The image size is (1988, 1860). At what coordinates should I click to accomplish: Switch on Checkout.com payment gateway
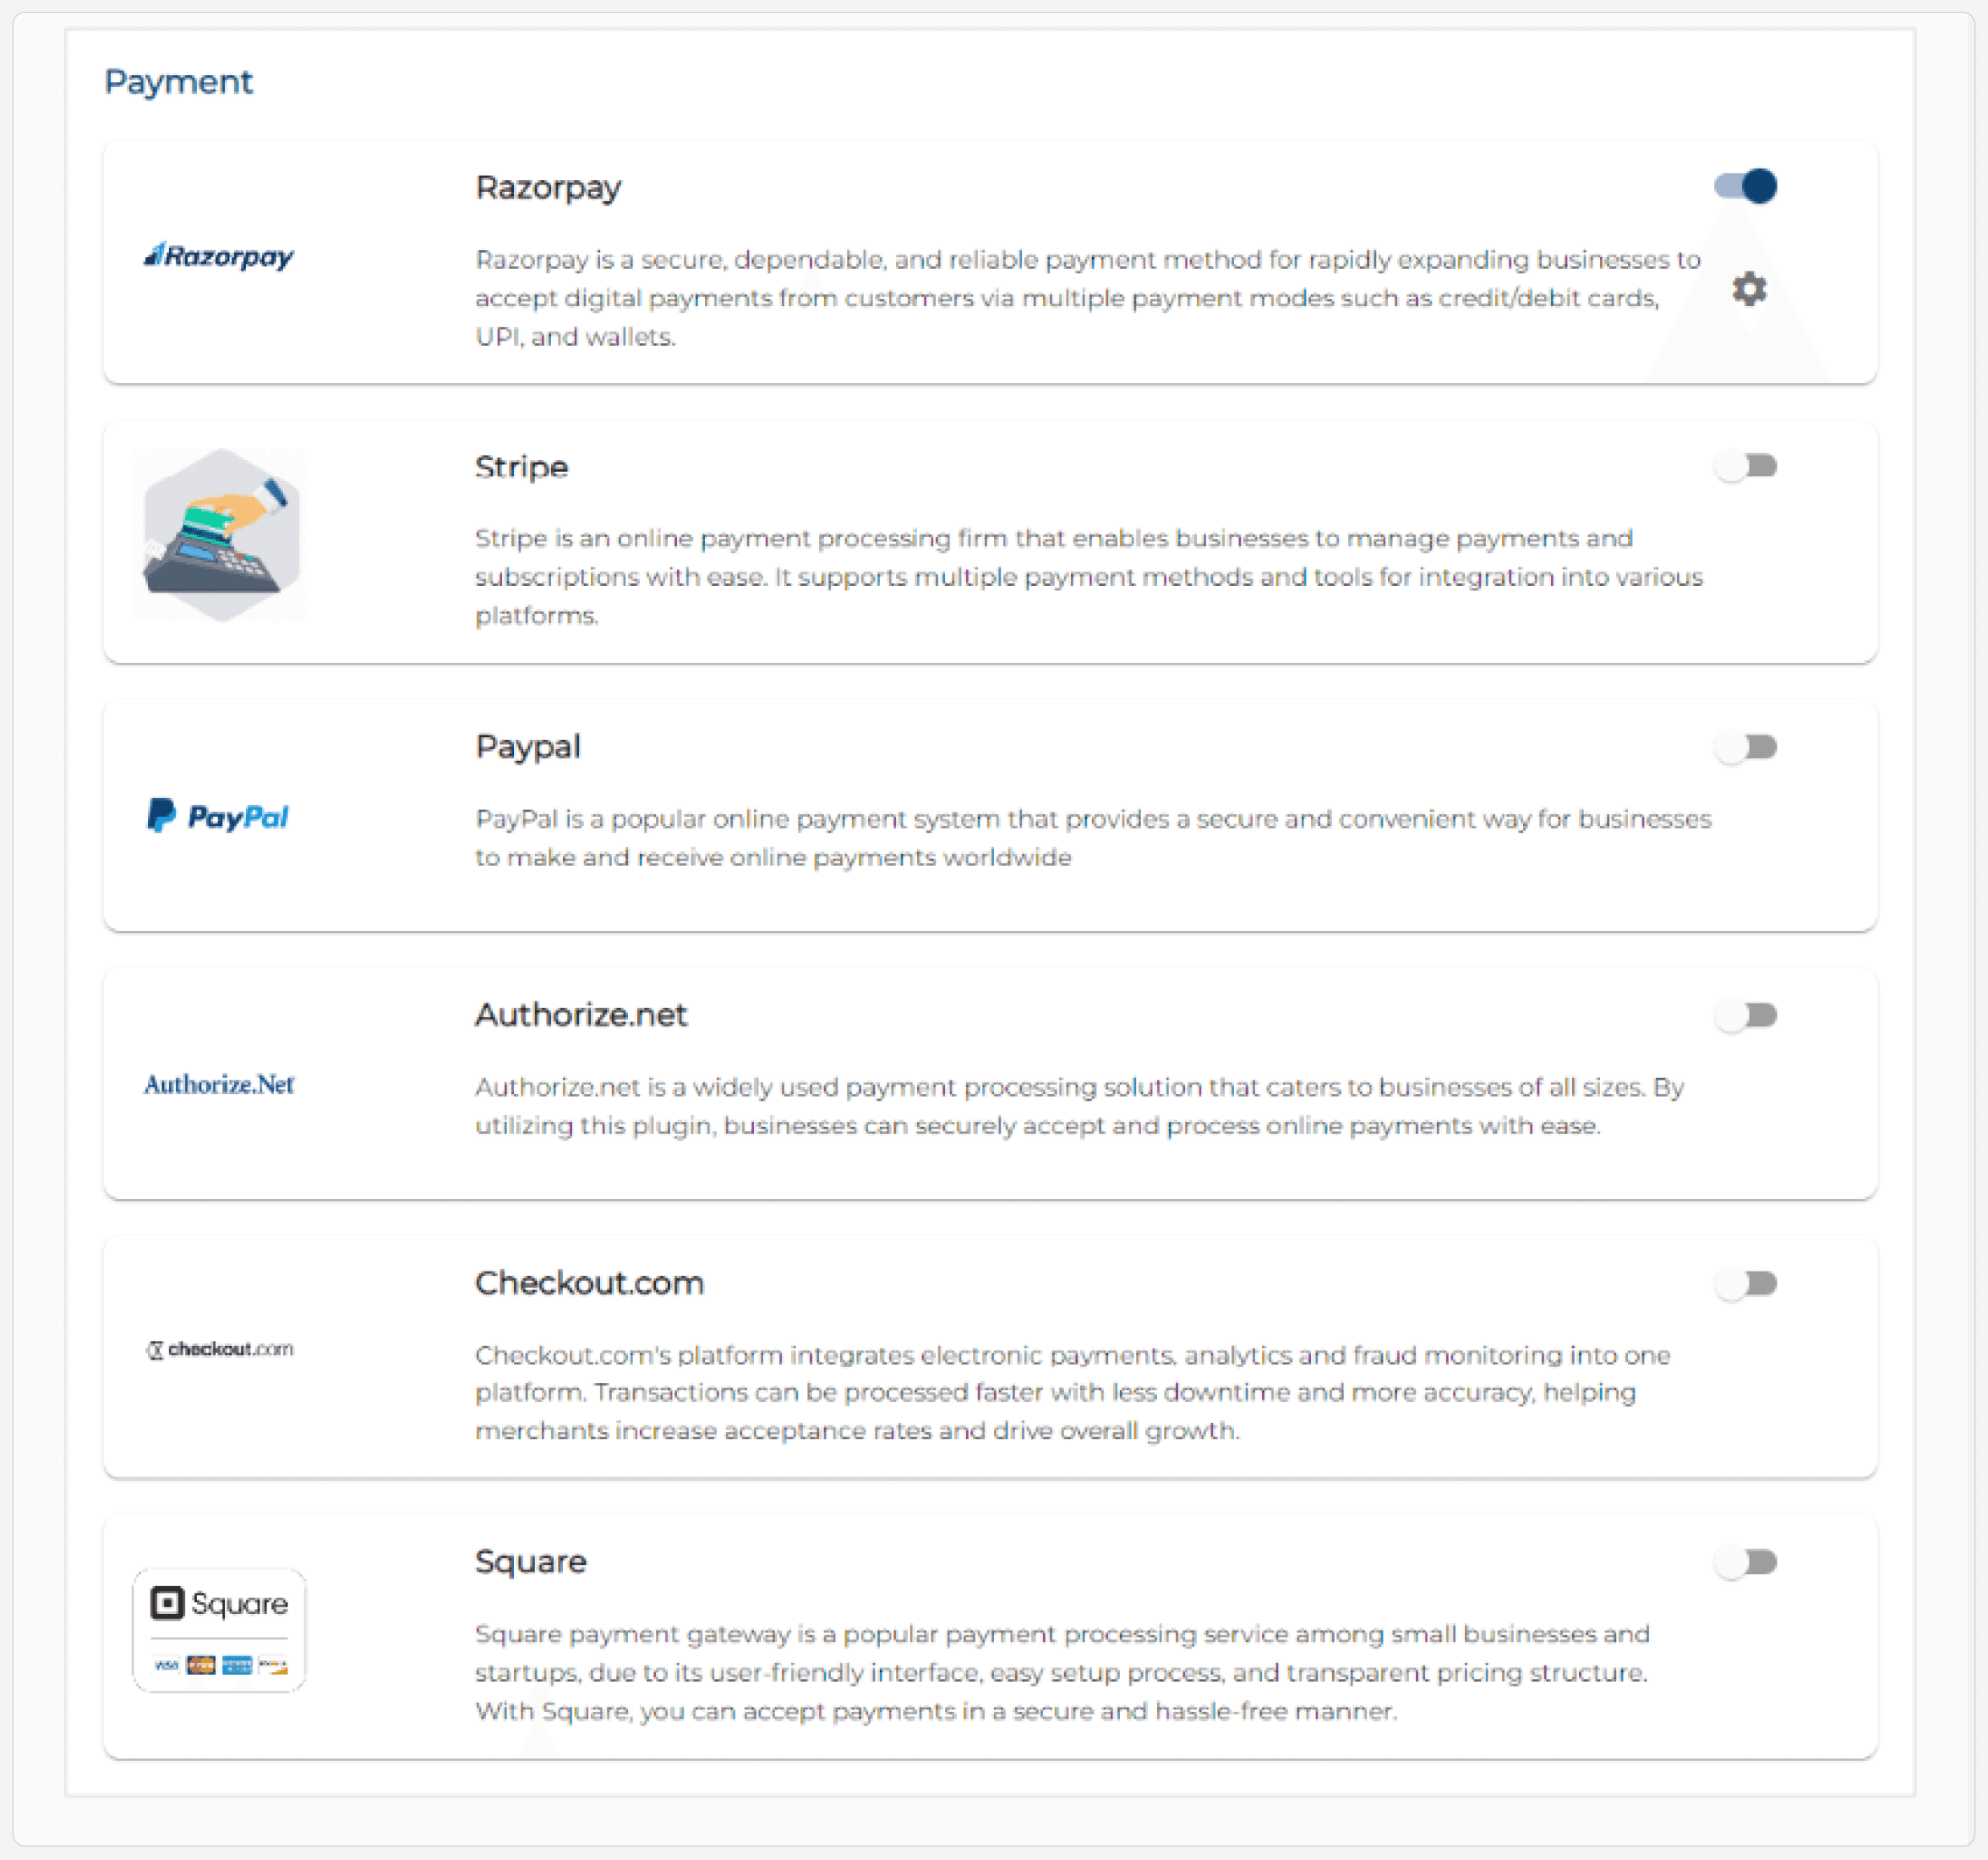[x=1745, y=1283]
